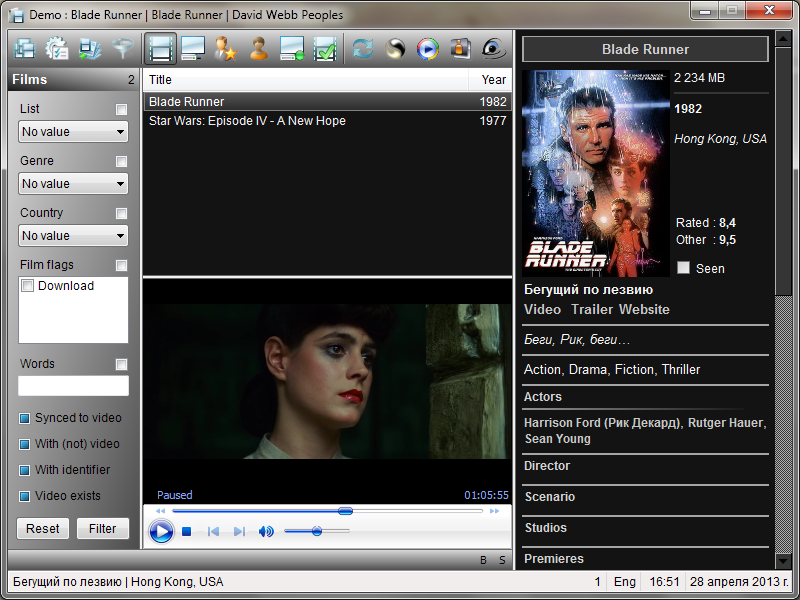Click the stacked film frames toolbar icon
800x600 pixels.
(24, 49)
